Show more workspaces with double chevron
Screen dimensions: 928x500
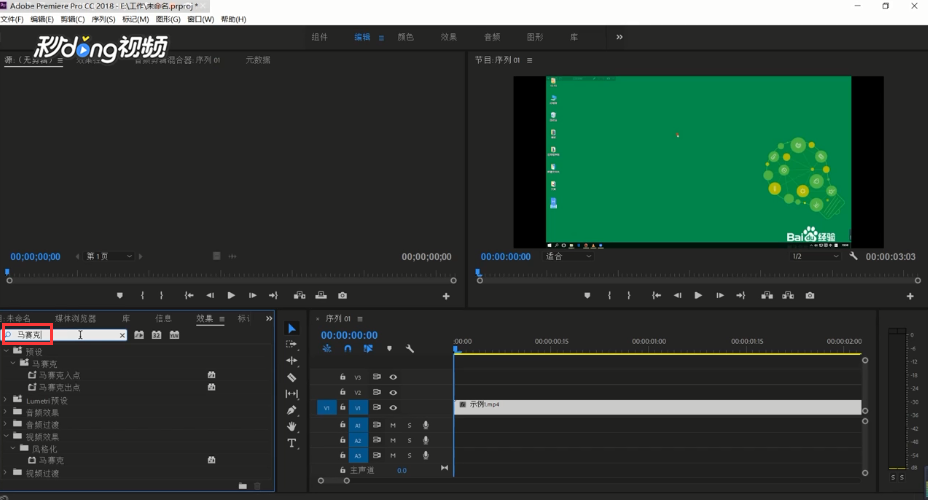pyautogui.click(x=619, y=37)
